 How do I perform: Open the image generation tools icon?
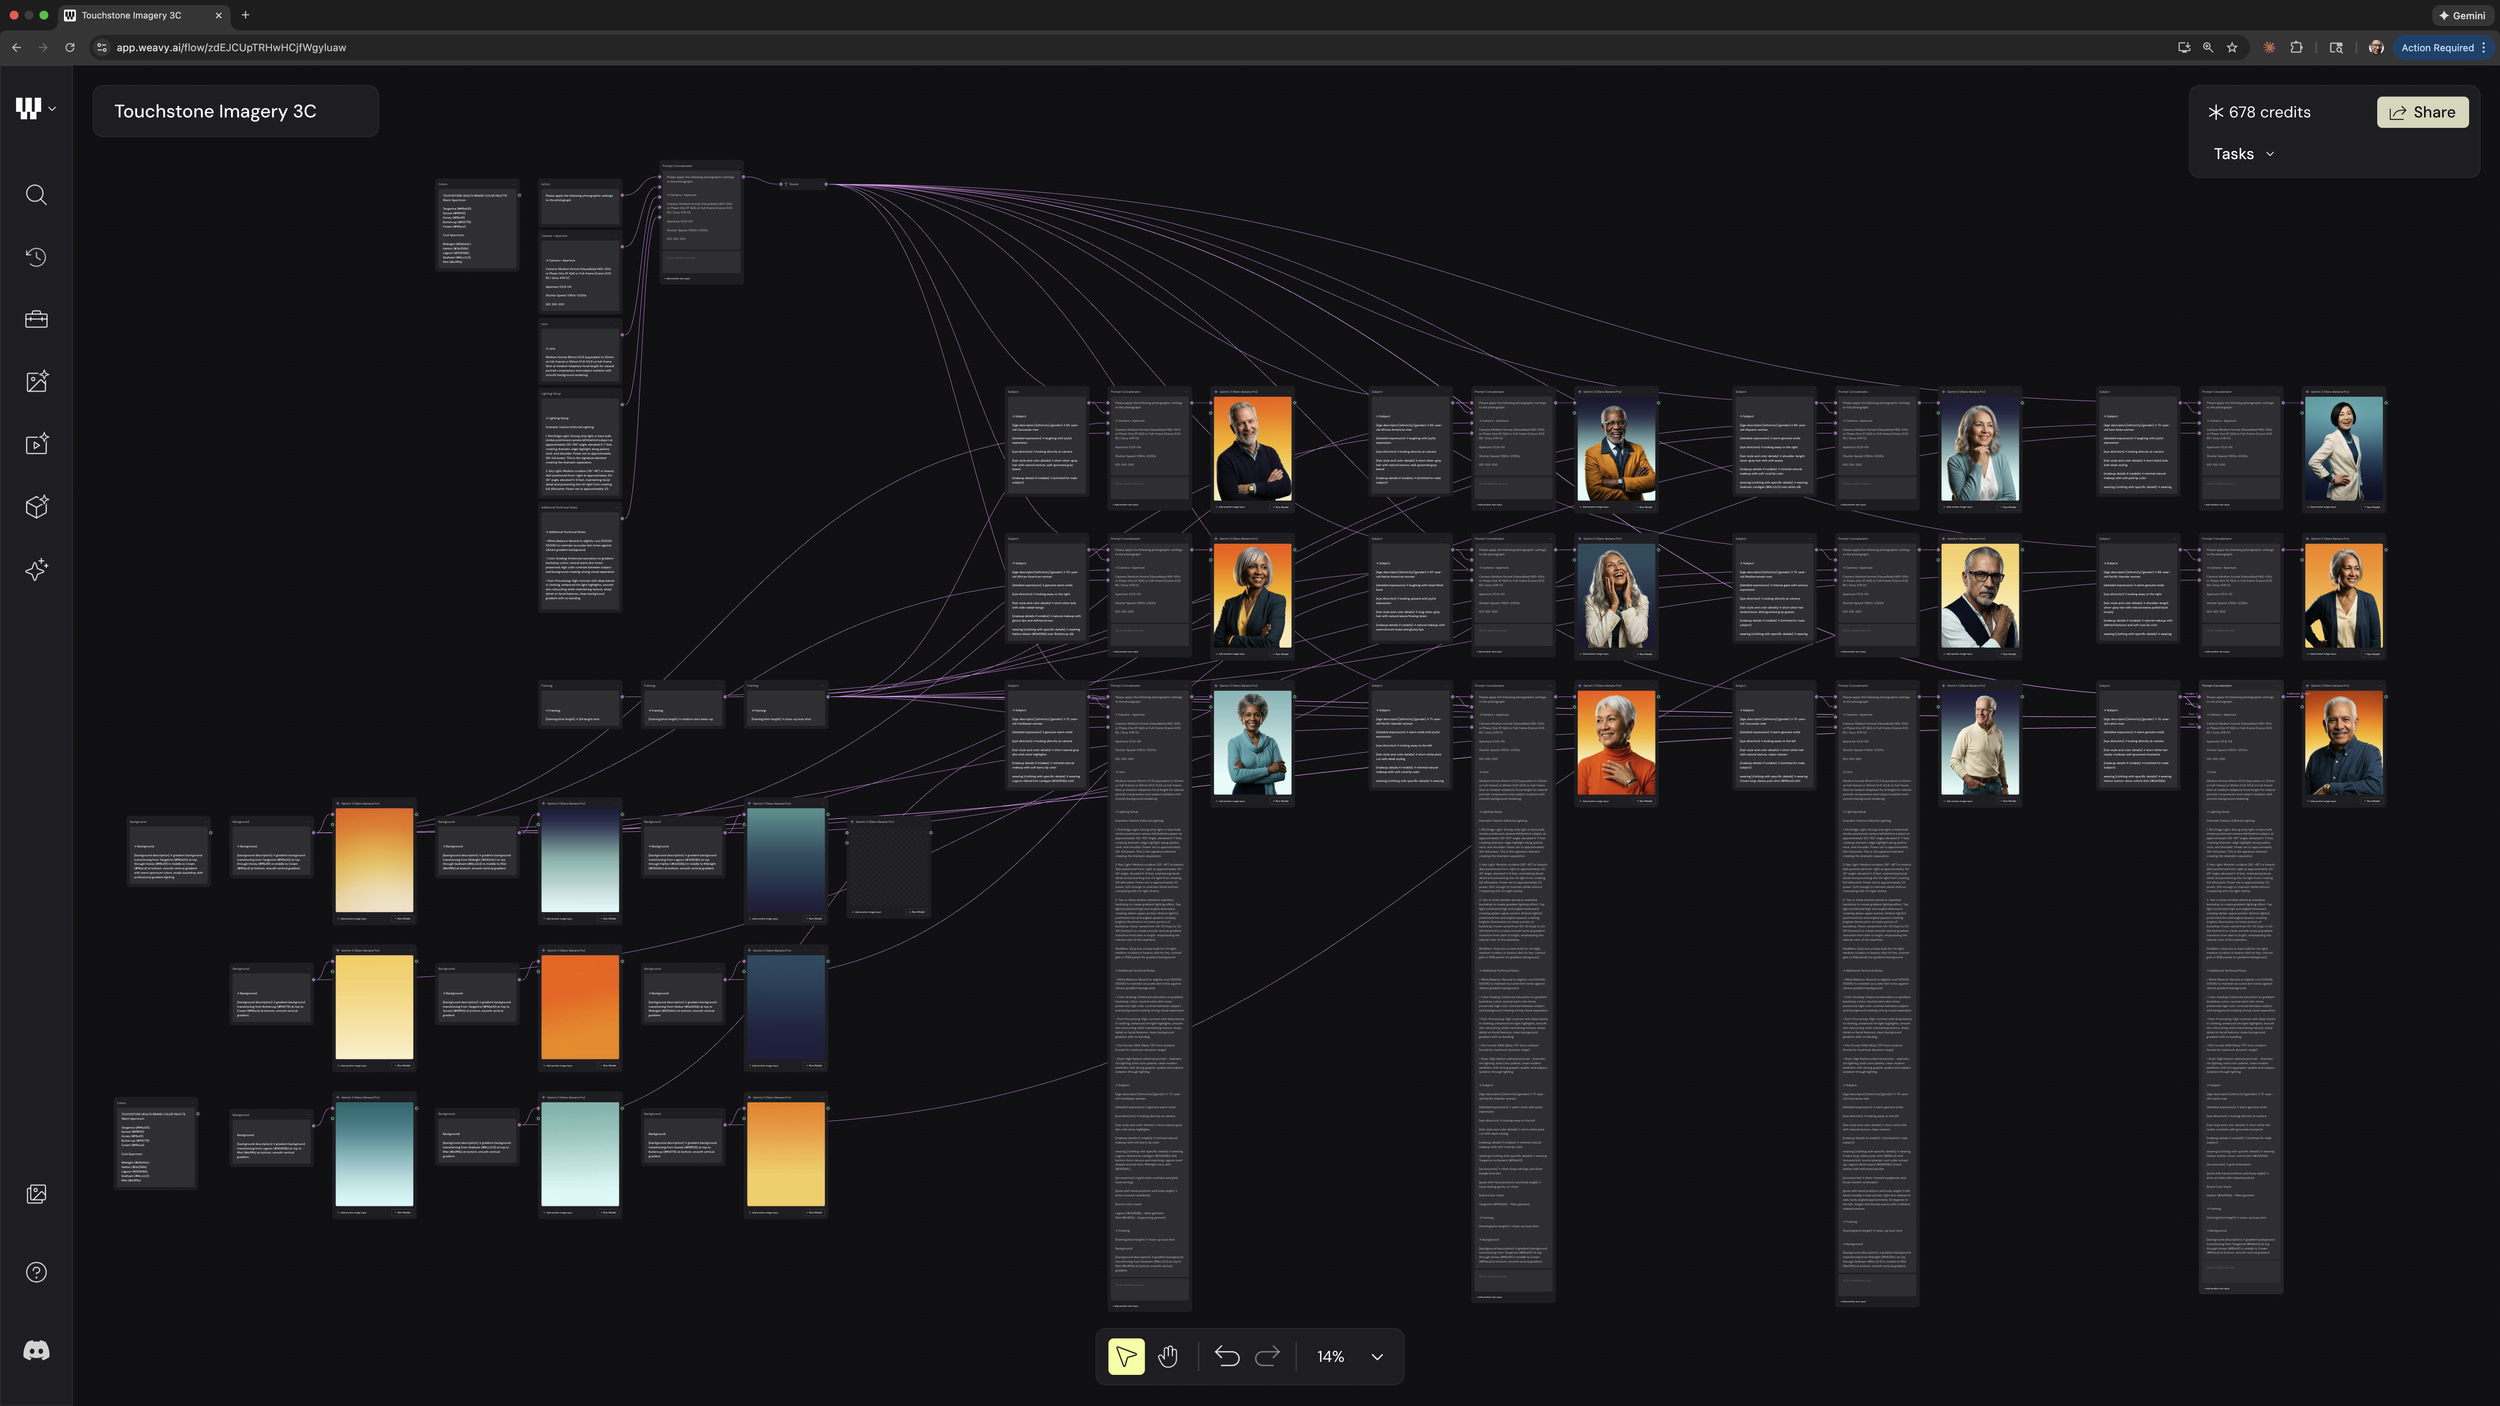(x=36, y=381)
